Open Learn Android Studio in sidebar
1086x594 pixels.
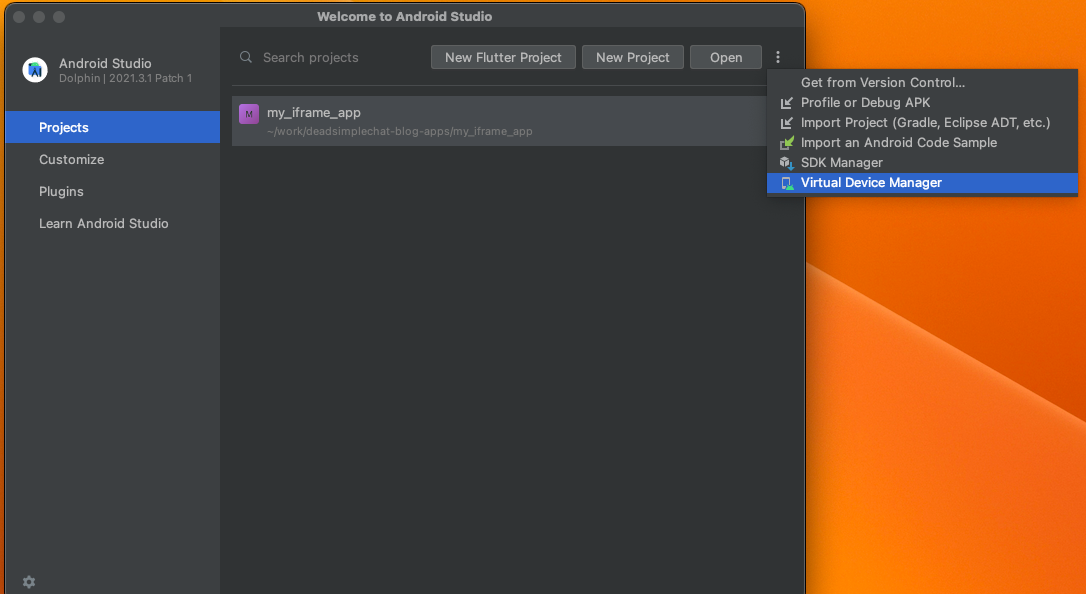(113, 223)
